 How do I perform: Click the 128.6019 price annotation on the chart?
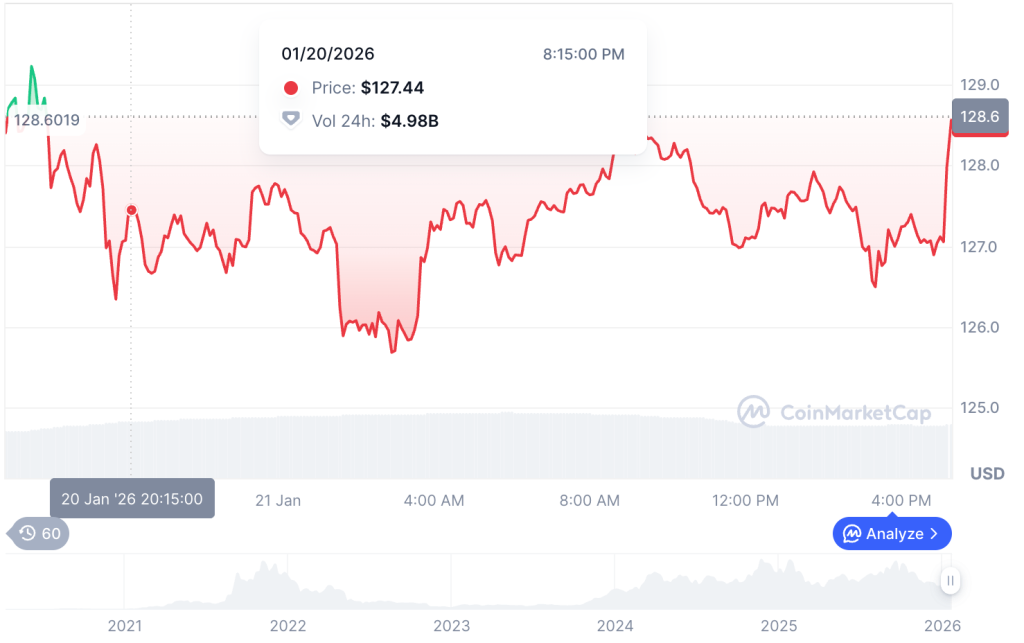47,119
